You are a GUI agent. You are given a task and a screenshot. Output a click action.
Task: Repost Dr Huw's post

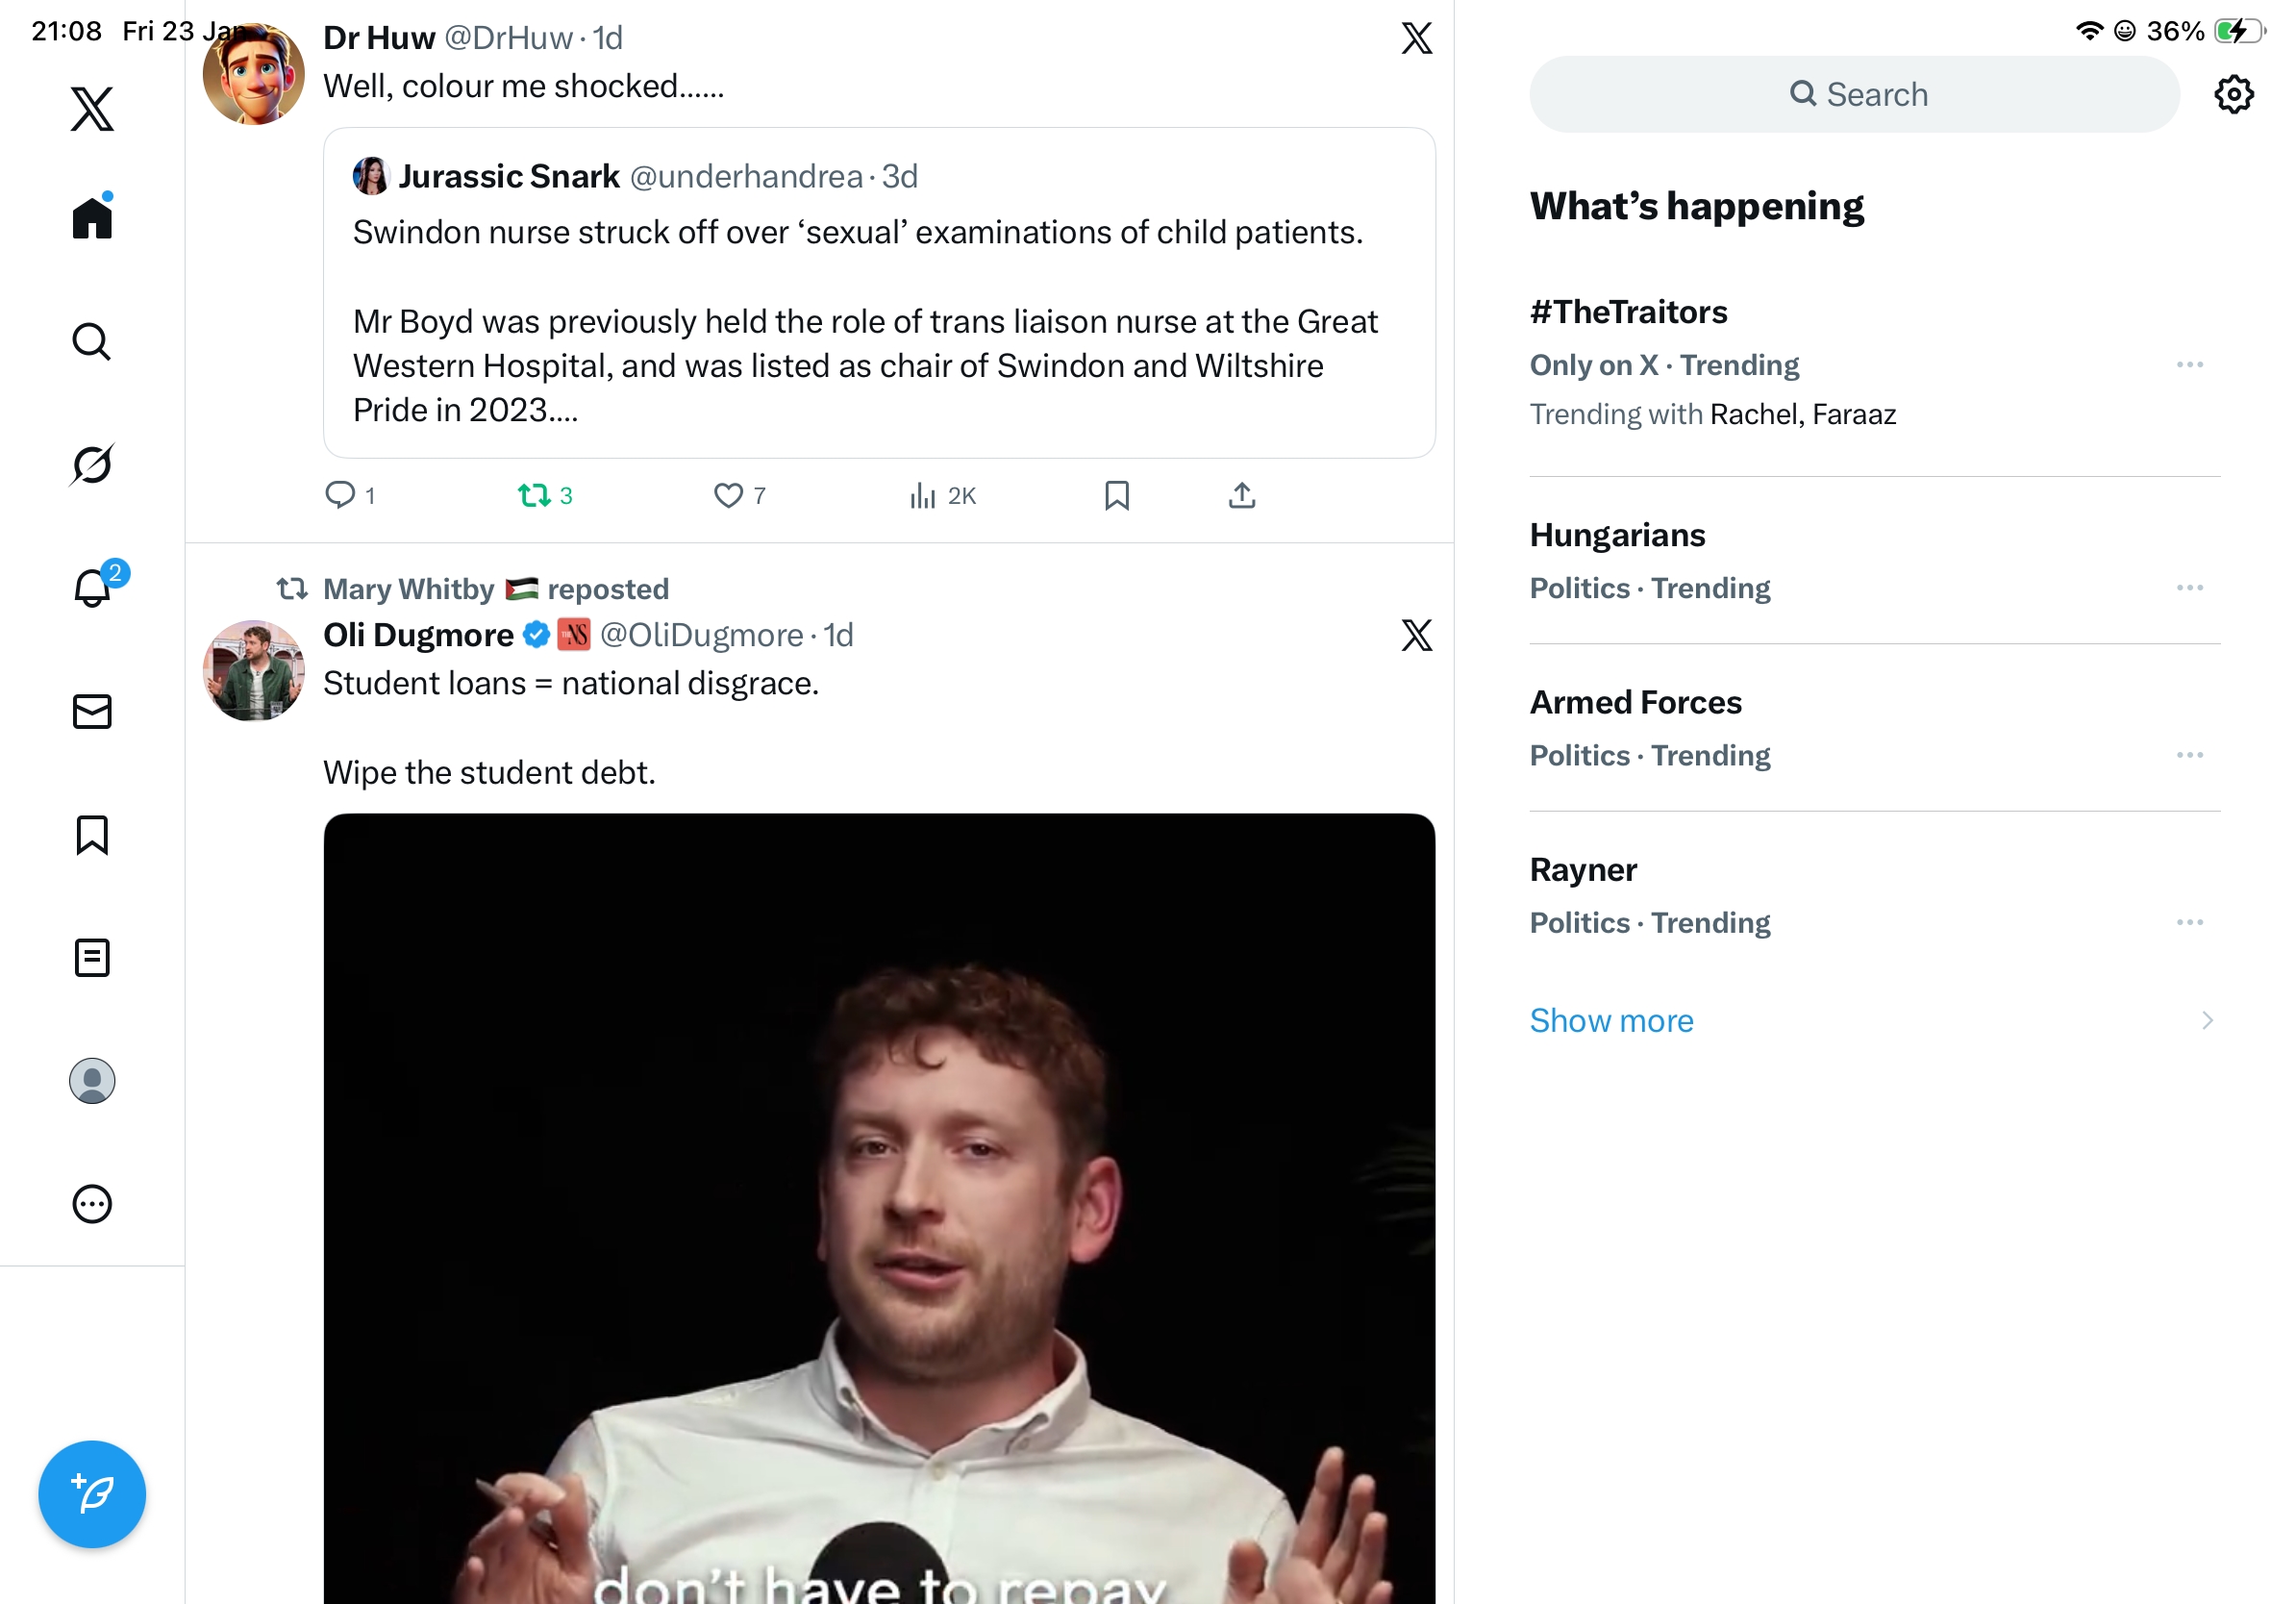coord(534,496)
